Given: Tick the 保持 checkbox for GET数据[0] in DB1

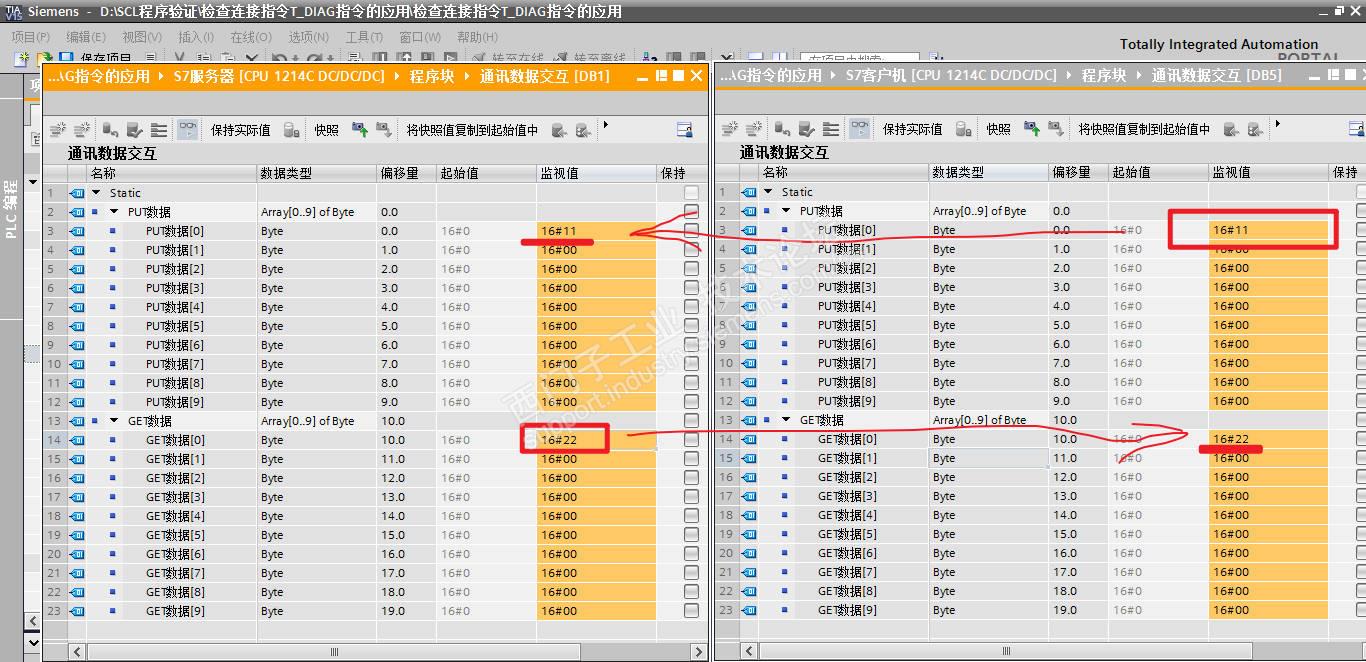Looking at the screenshot, I should pyautogui.click(x=691, y=440).
